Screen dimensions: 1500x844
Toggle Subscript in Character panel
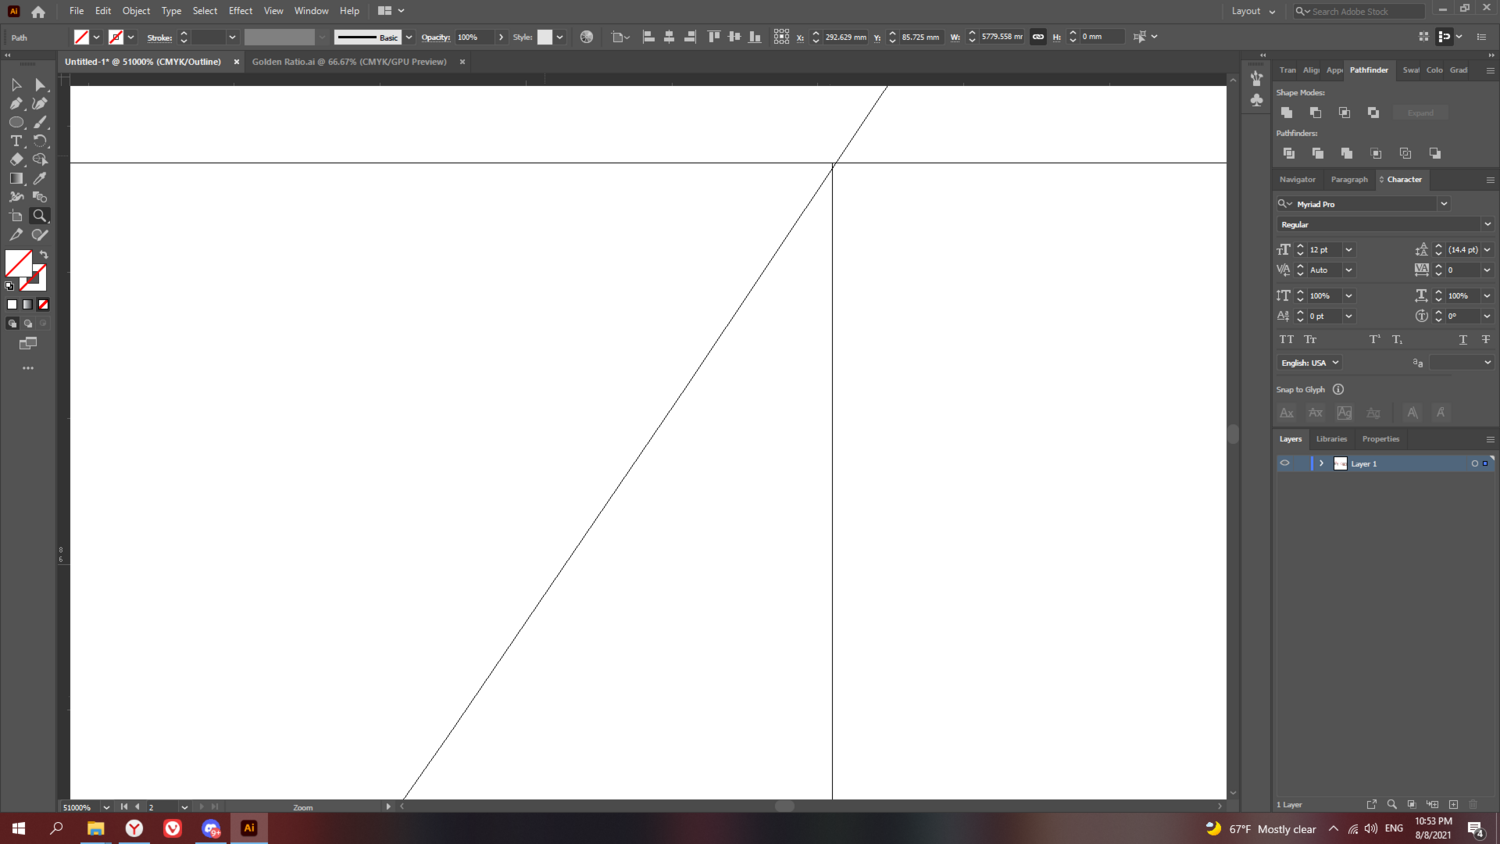click(1397, 340)
